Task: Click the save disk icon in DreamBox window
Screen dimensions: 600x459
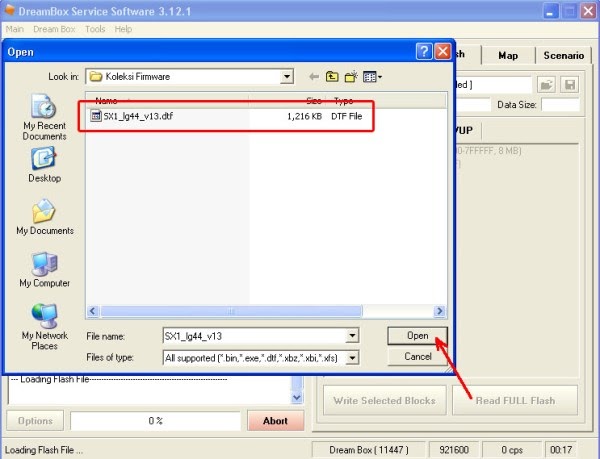Action: [x=569, y=85]
